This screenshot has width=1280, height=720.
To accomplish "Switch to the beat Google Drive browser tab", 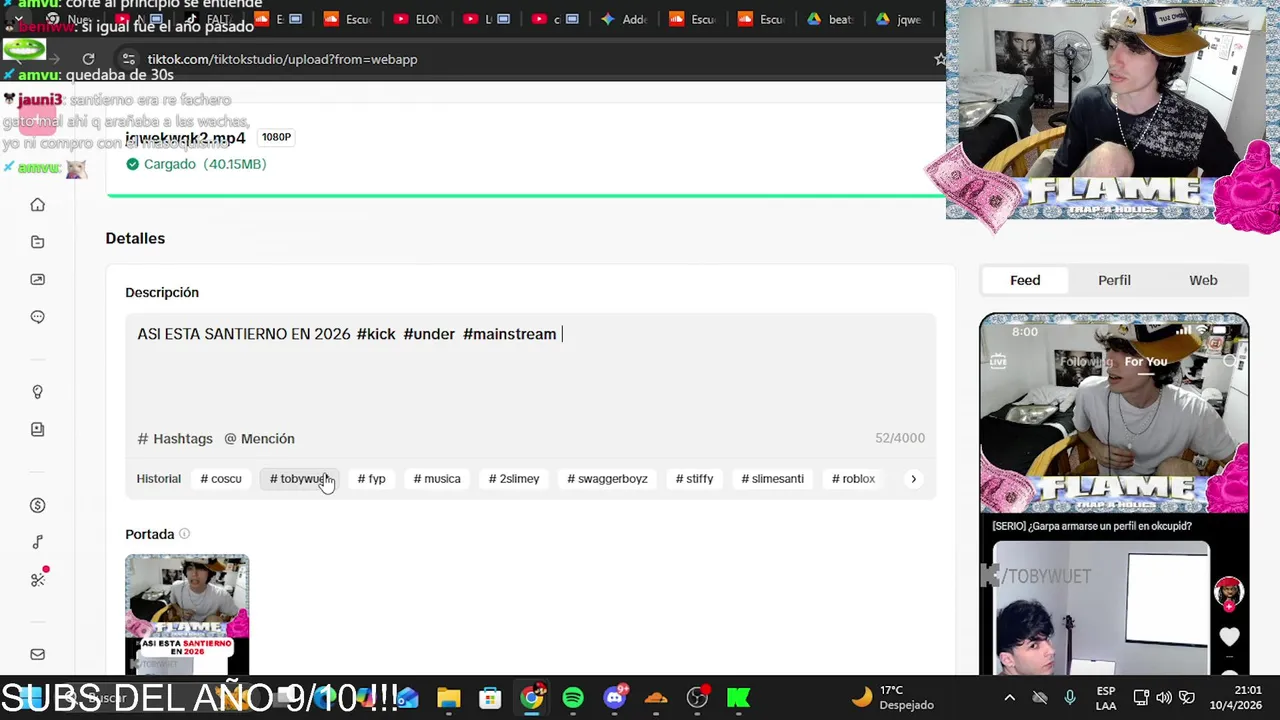I will tap(829, 19).
